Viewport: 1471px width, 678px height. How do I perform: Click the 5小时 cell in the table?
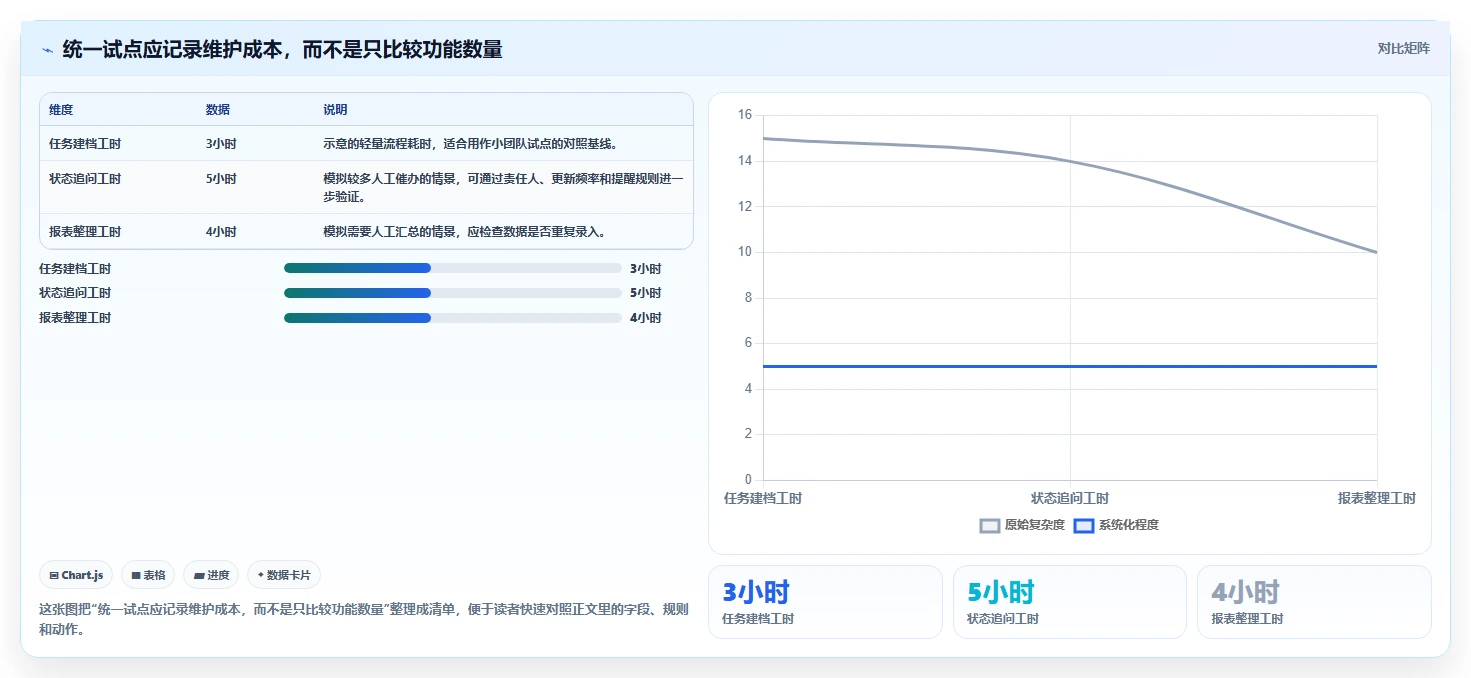point(221,179)
